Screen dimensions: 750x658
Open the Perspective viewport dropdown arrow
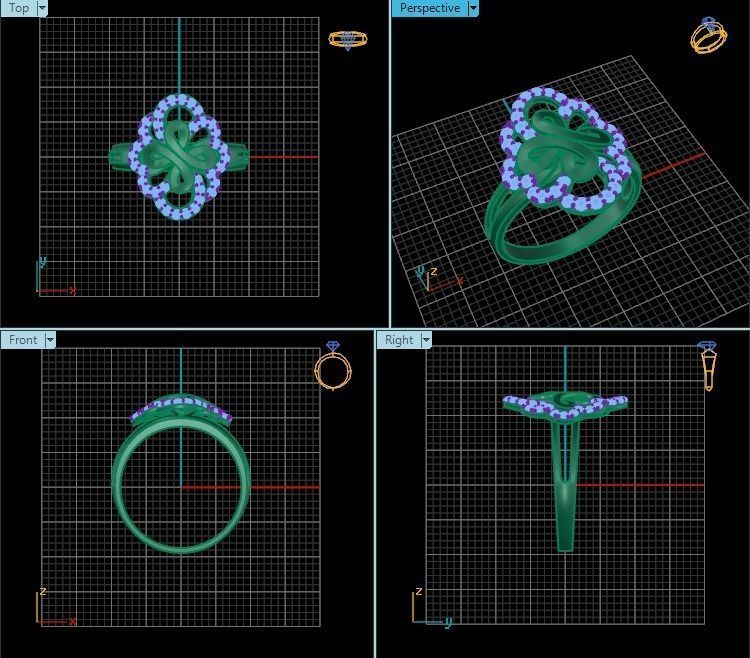point(473,8)
